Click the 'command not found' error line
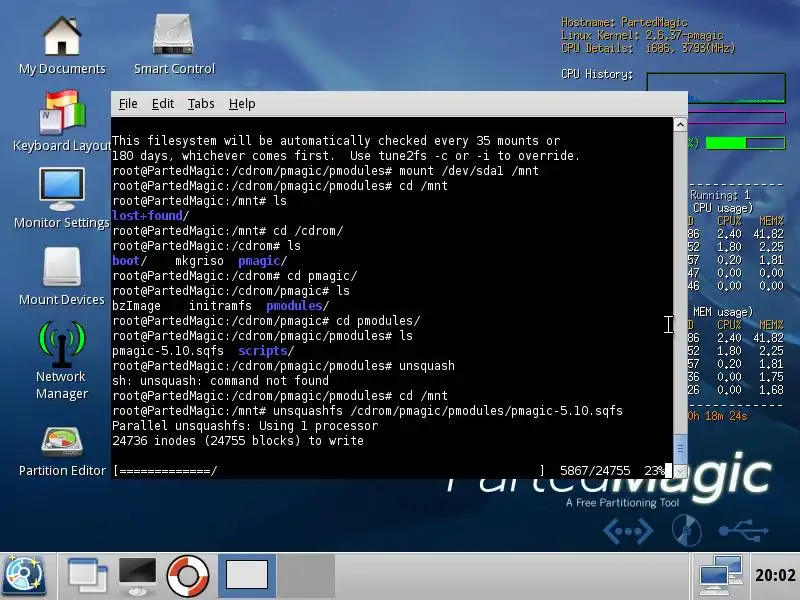The image size is (800, 600). [220, 381]
